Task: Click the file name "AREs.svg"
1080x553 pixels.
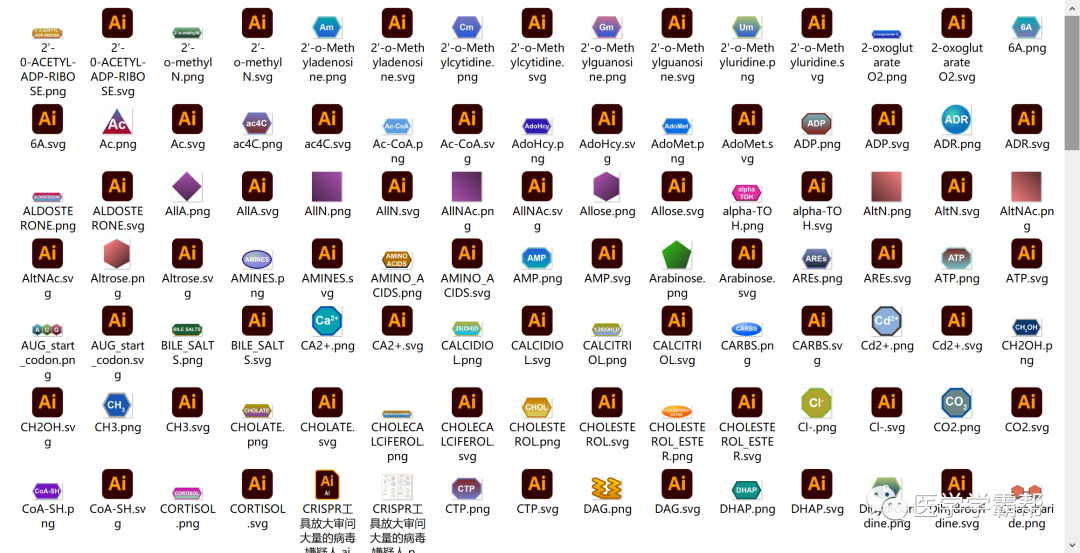Action: click(886, 278)
